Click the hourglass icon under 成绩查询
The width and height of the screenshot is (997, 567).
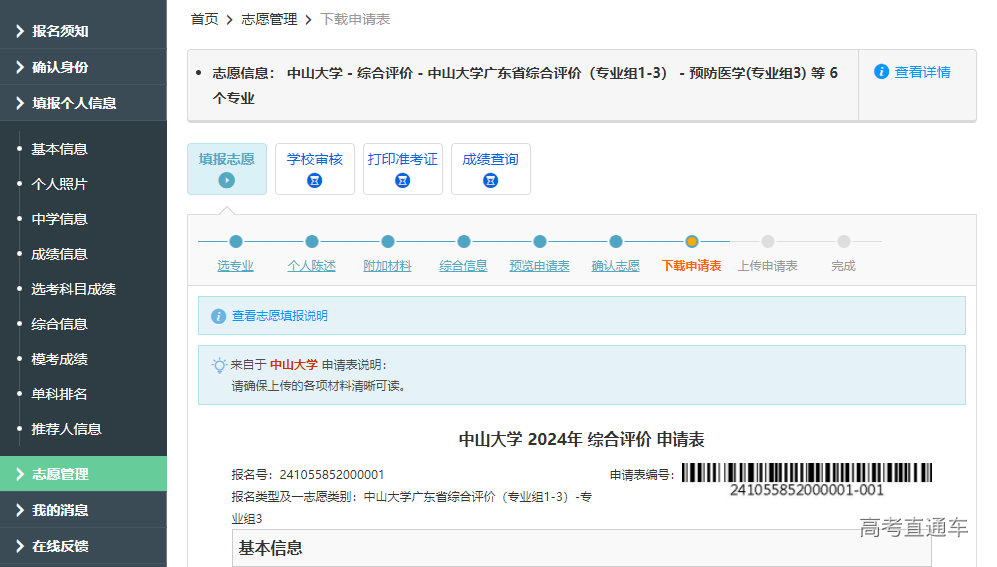[x=491, y=181]
